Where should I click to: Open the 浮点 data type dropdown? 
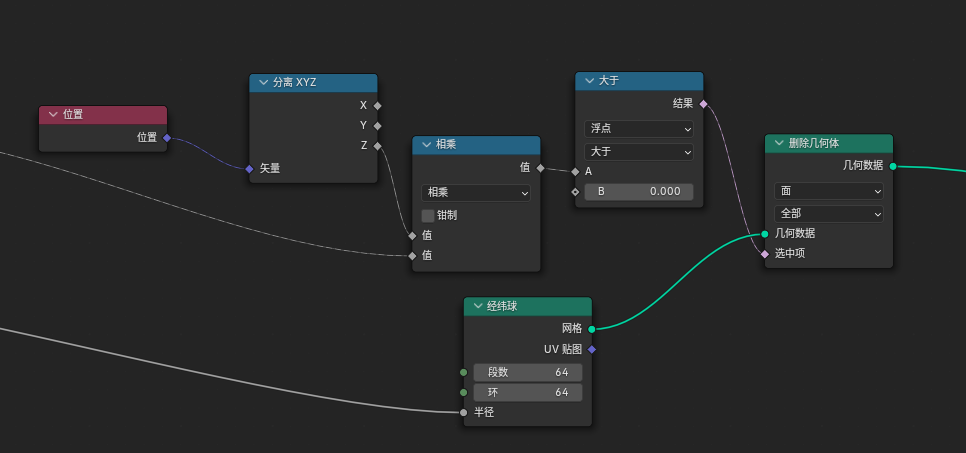(638, 129)
